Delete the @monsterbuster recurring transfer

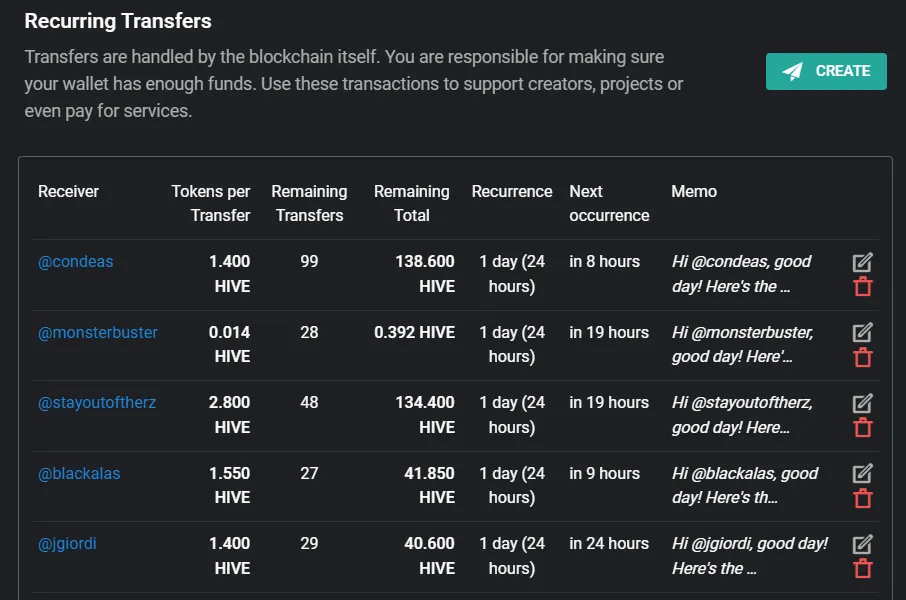[863, 357]
